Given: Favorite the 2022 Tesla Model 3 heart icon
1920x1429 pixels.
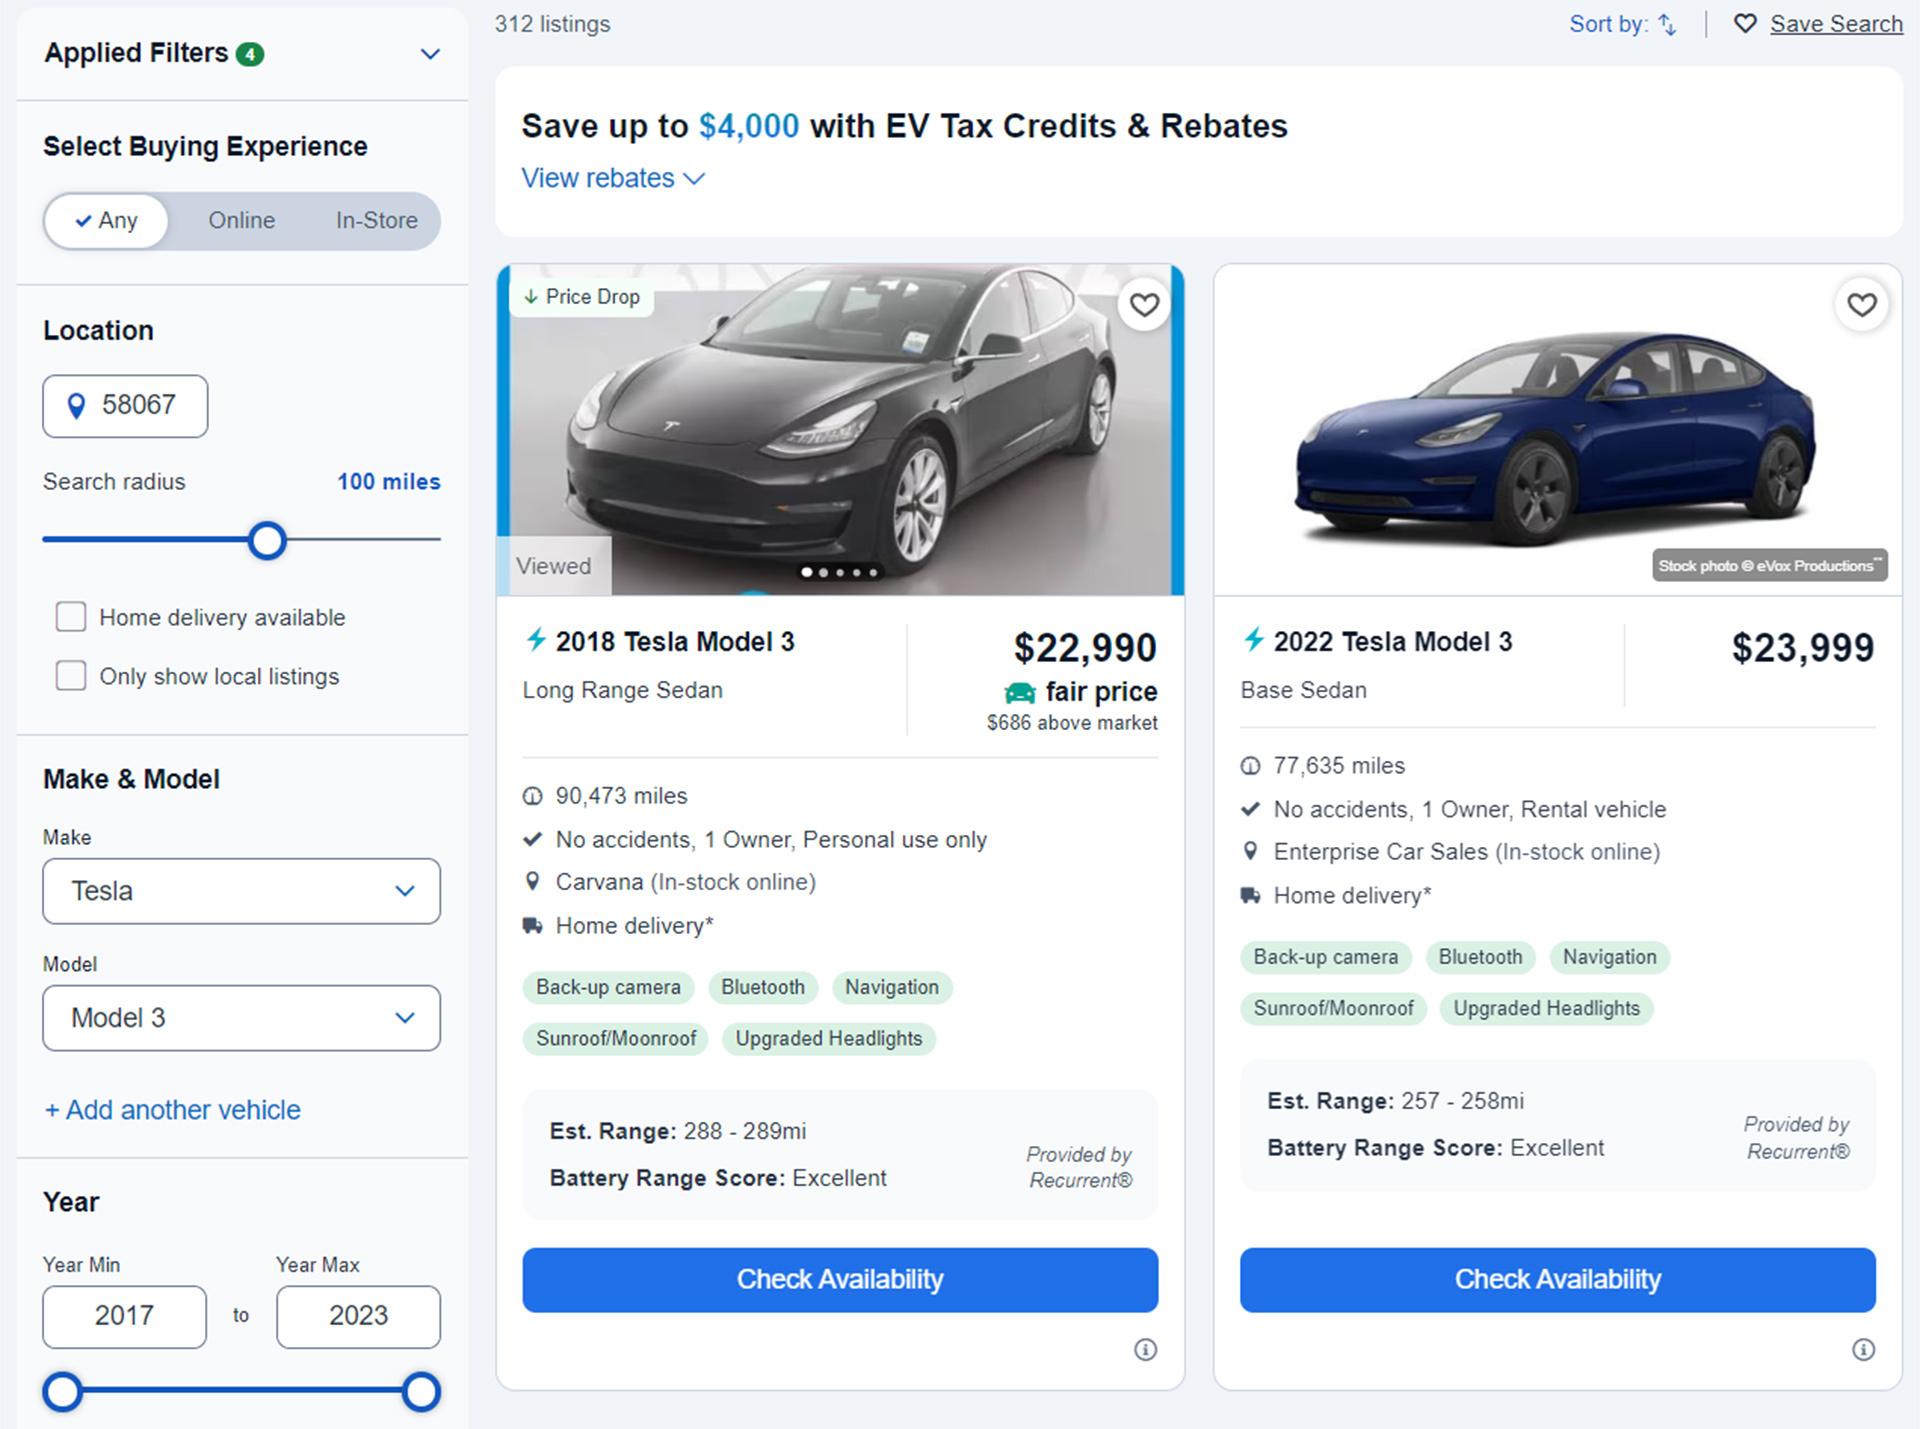Looking at the screenshot, I should click(x=1861, y=304).
